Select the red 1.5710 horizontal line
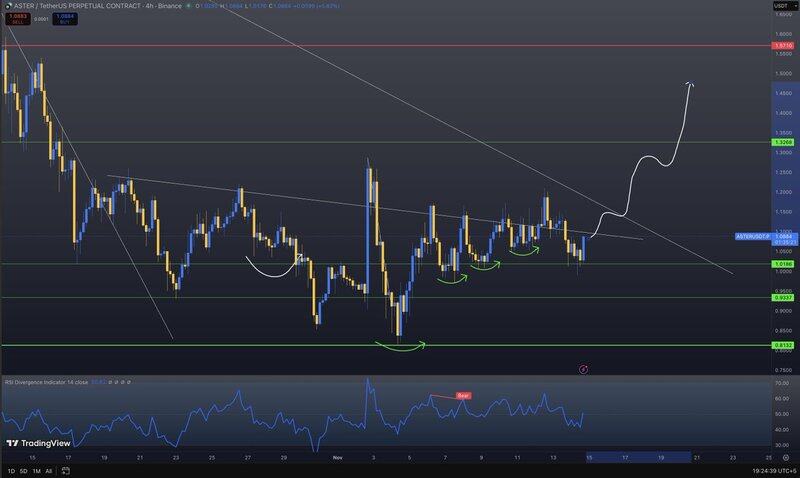 (x=400, y=46)
